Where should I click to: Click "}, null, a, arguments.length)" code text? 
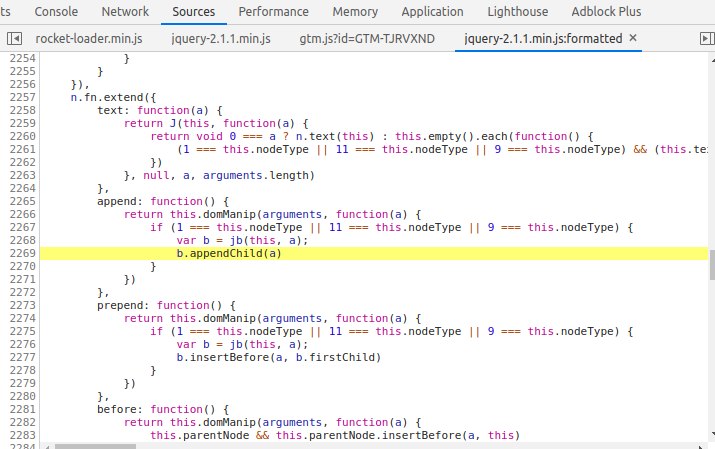coord(219,175)
